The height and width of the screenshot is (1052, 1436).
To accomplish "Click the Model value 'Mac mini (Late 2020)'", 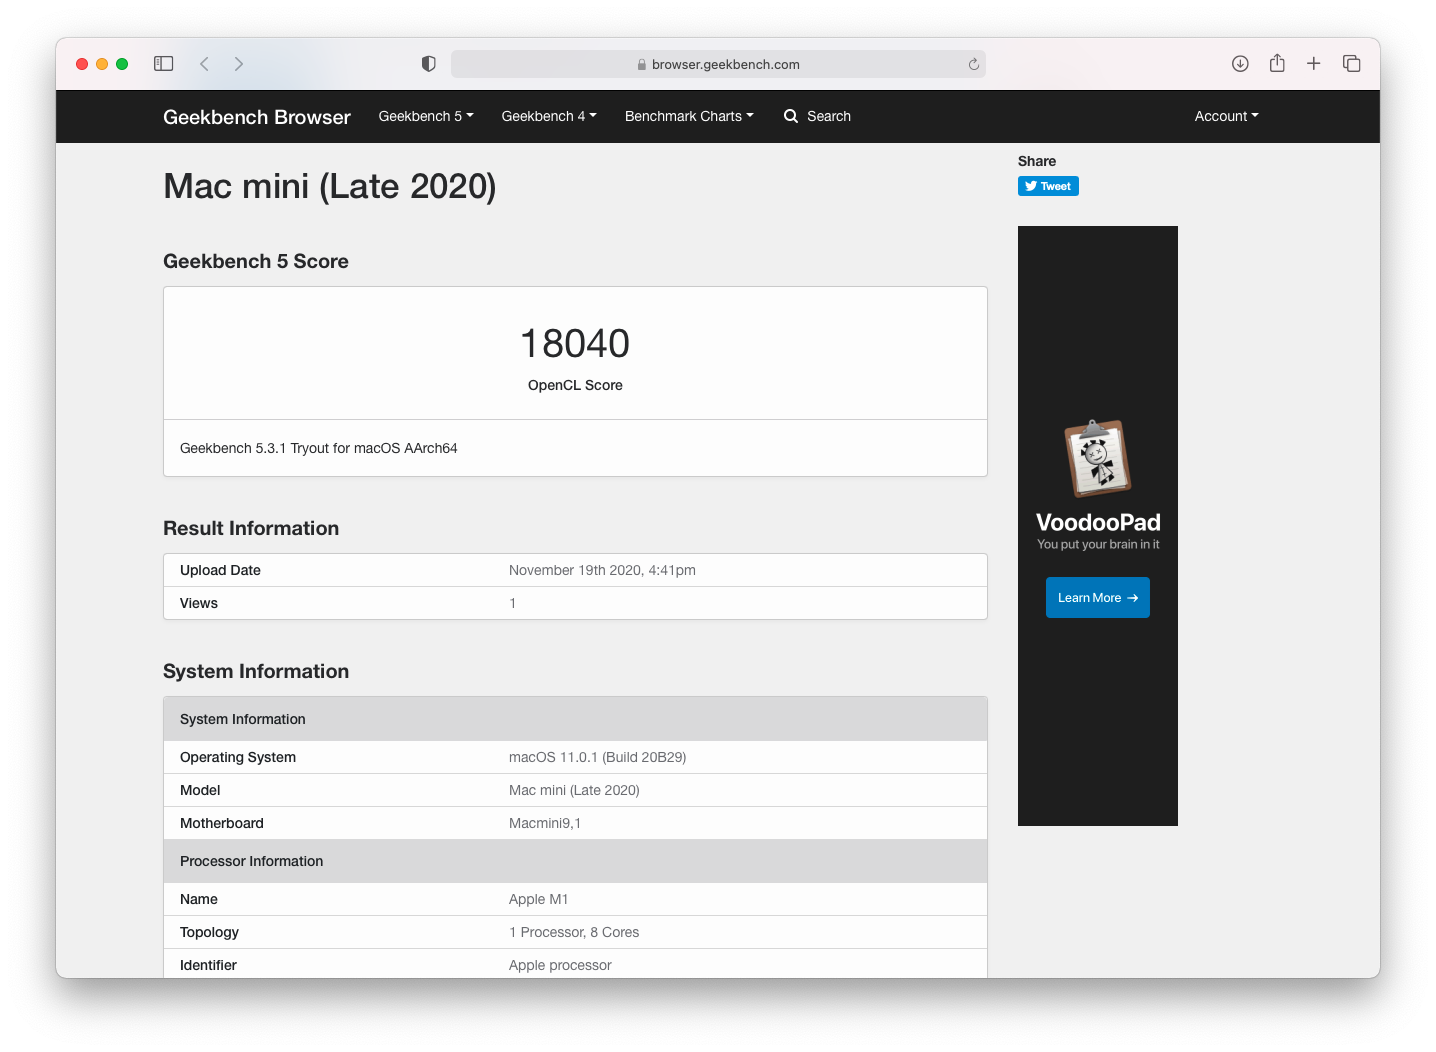I will coord(574,790).
